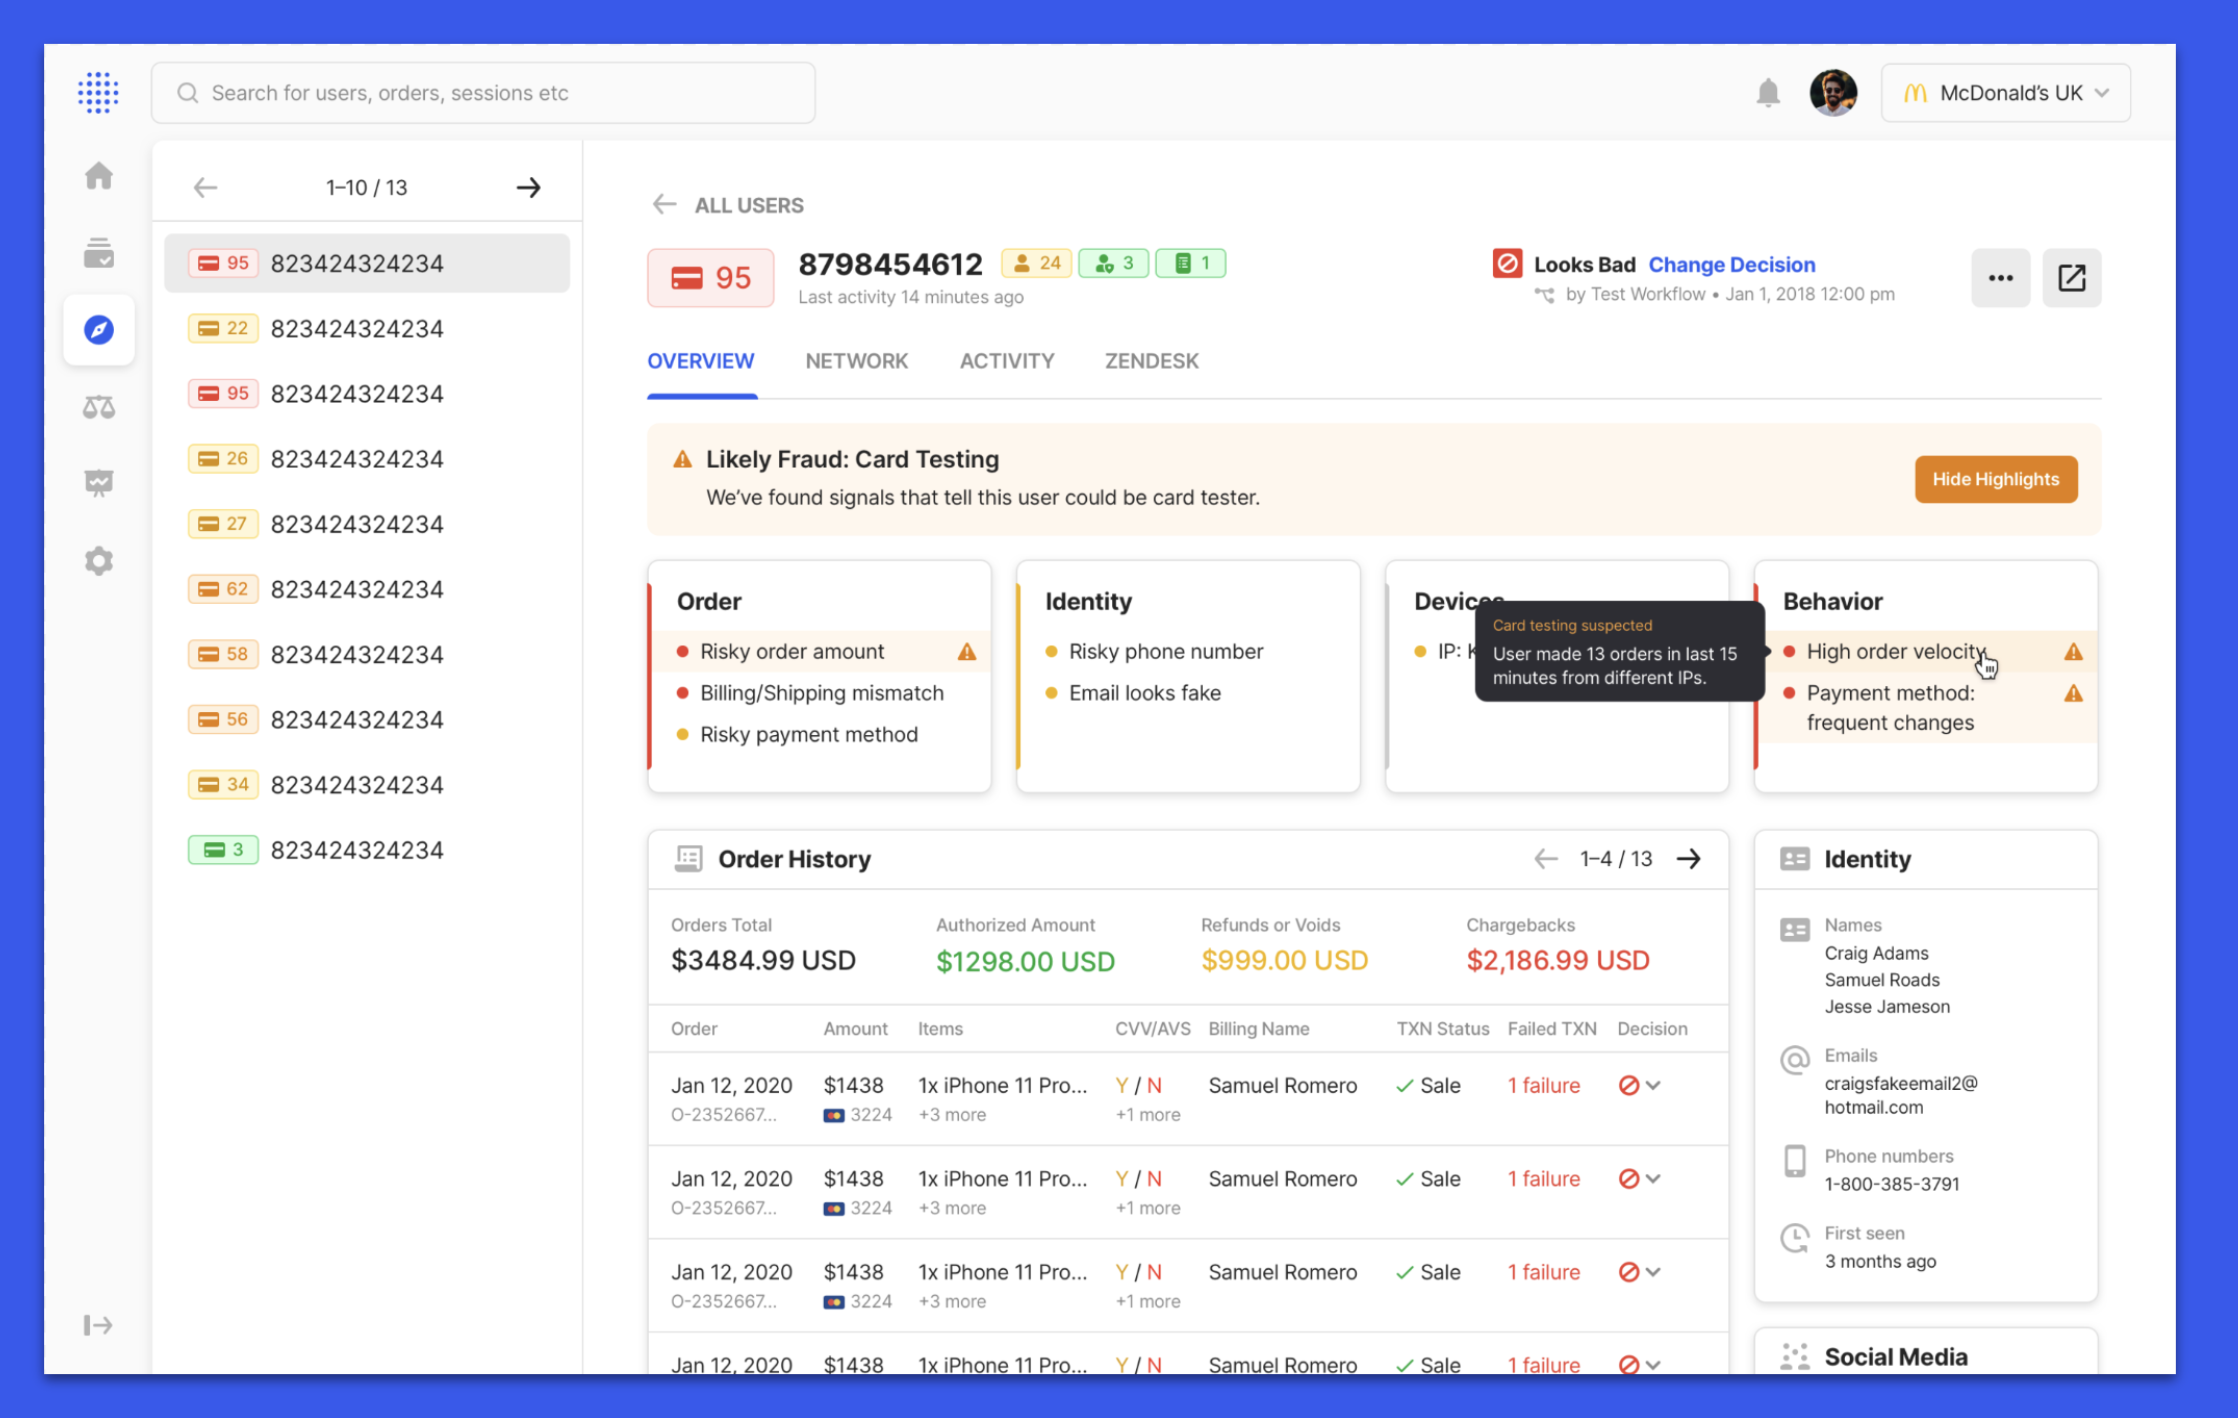Select user row with score 58
The image size is (2238, 1418).
coord(367,654)
